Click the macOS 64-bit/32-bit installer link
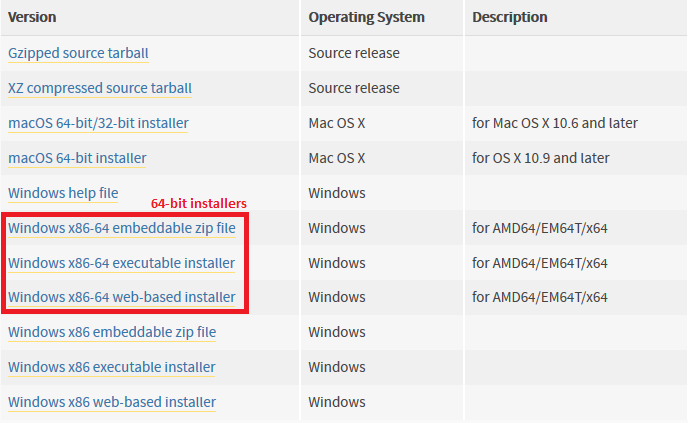 pyautogui.click(x=98, y=123)
